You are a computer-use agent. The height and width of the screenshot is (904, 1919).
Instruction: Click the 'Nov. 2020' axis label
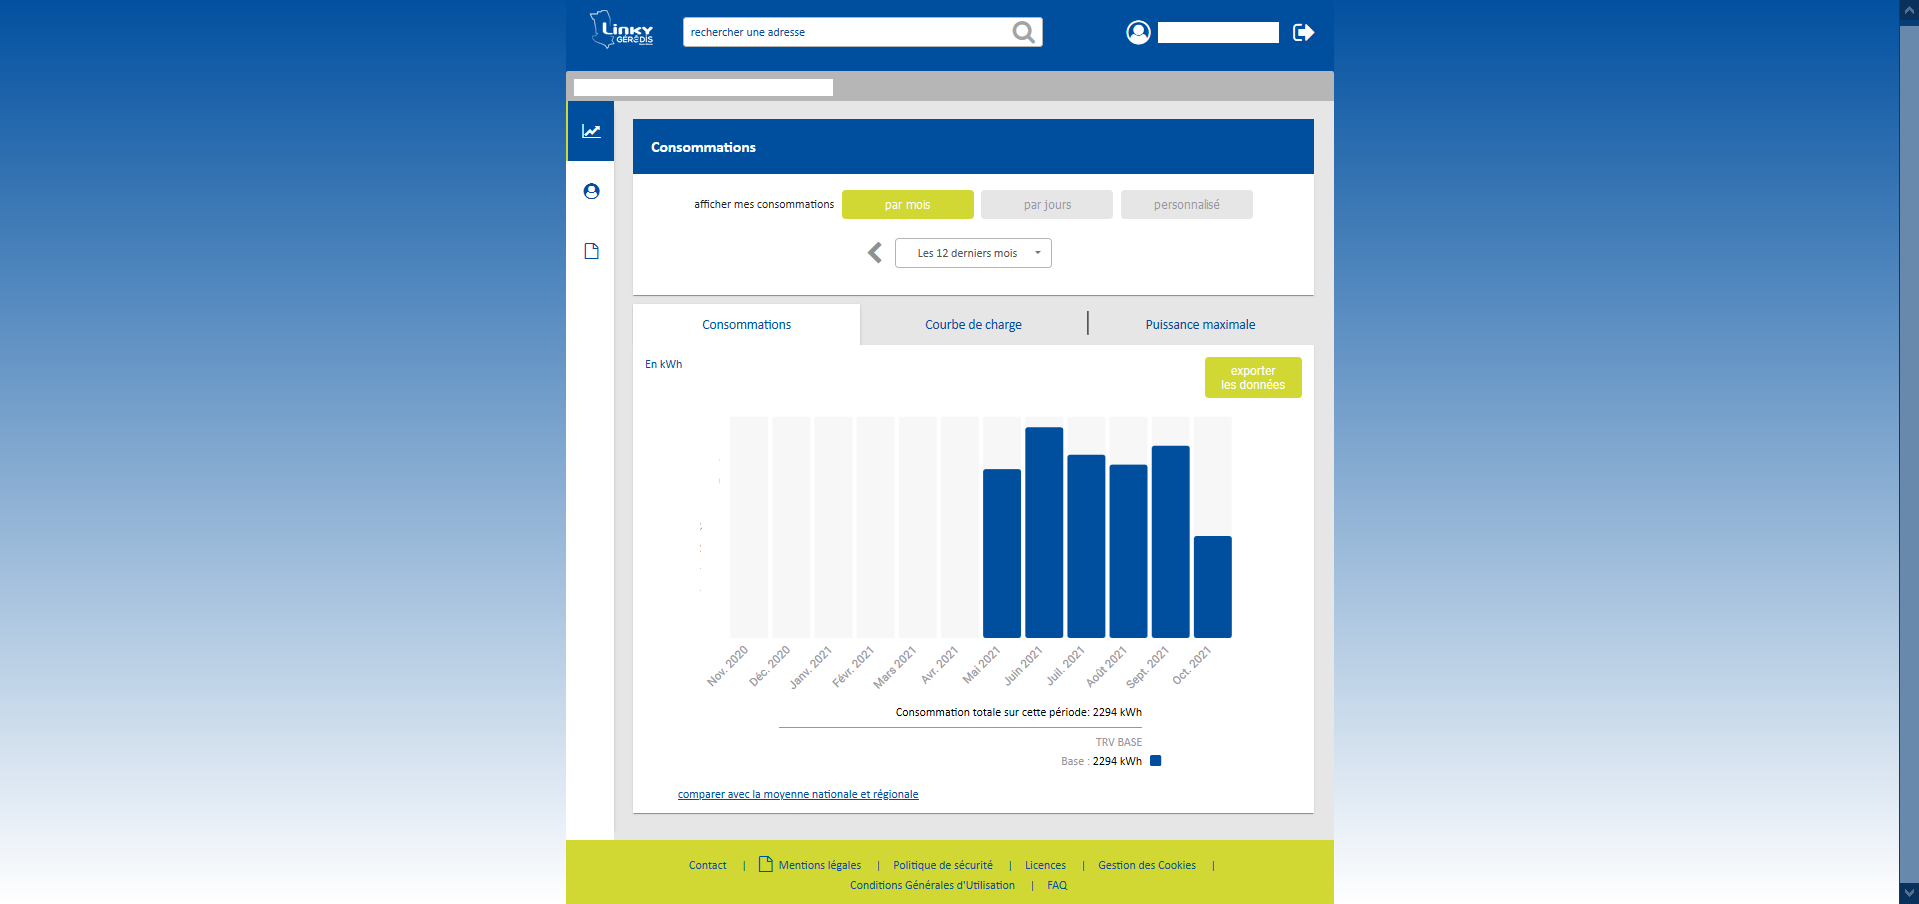point(728,666)
